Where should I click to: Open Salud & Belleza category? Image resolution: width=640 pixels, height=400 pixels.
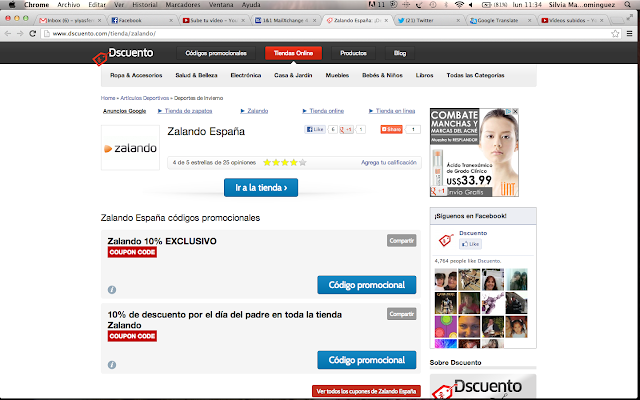[x=196, y=75]
